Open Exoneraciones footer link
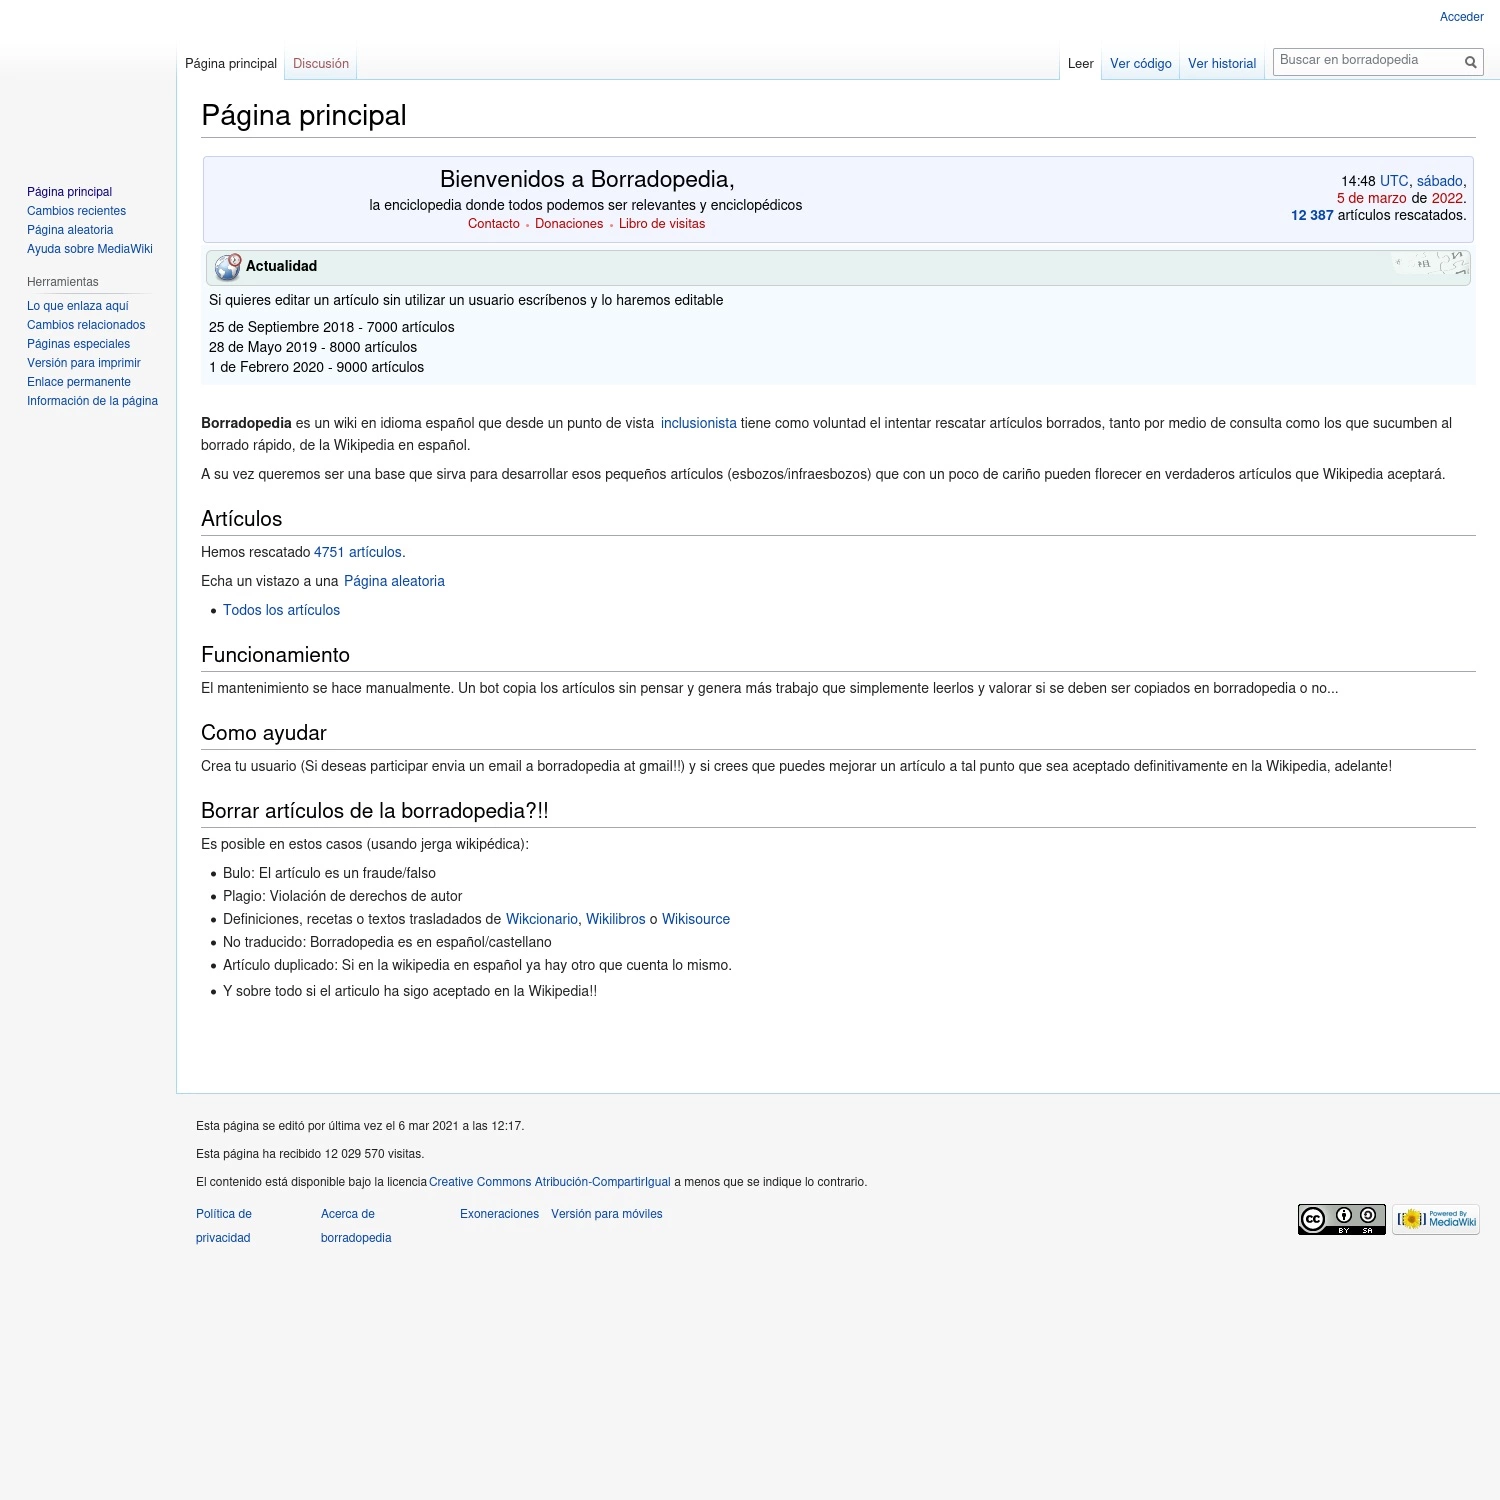Image resolution: width=1500 pixels, height=1500 pixels. click(x=499, y=1214)
